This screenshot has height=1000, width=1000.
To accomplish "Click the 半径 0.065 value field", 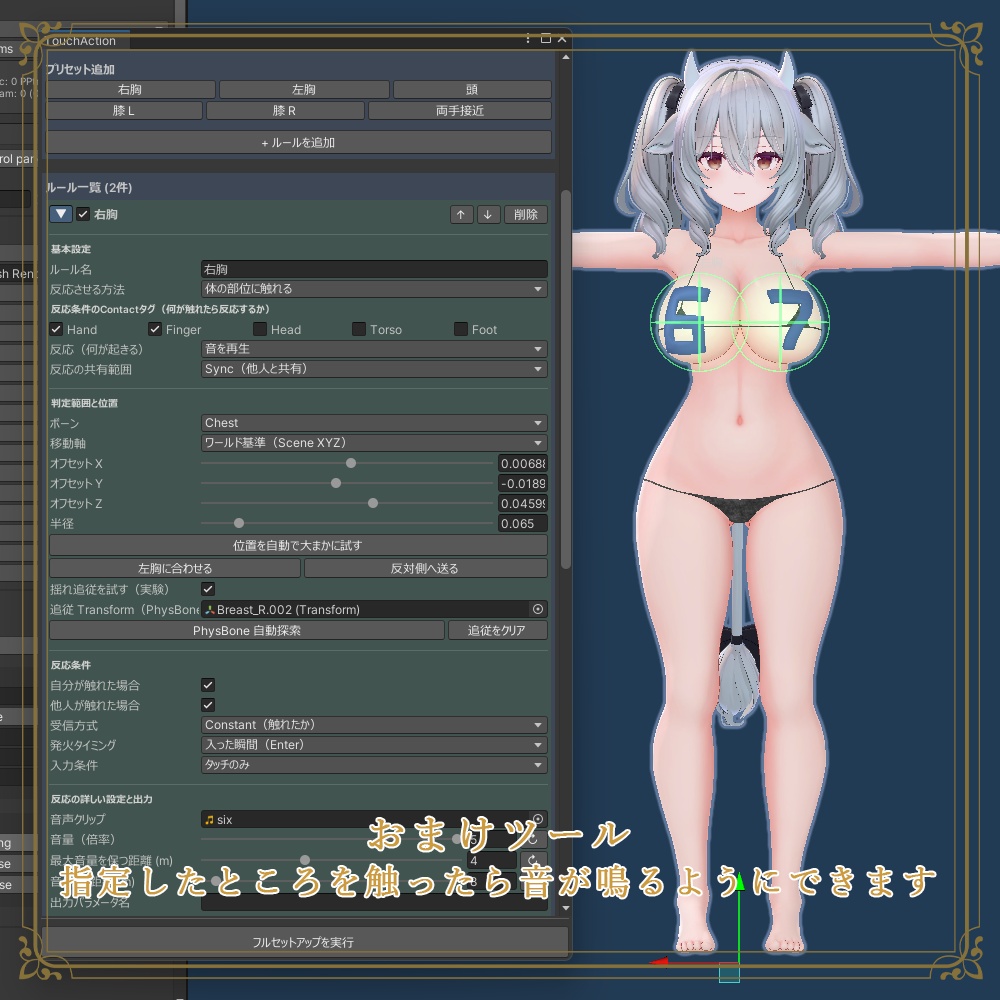I will point(522,524).
